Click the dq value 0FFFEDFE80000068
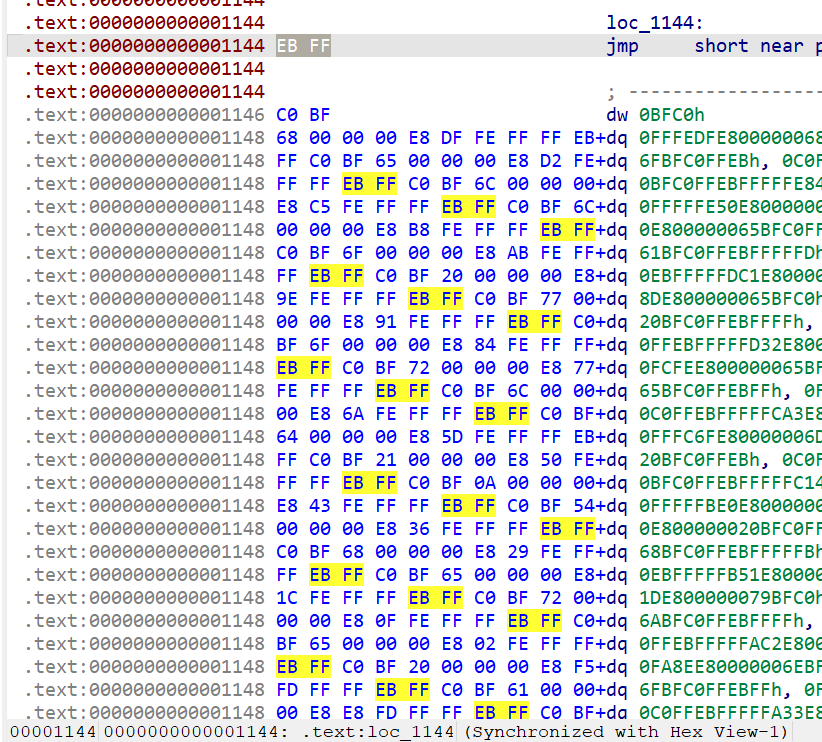822x742 pixels. coord(730,138)
